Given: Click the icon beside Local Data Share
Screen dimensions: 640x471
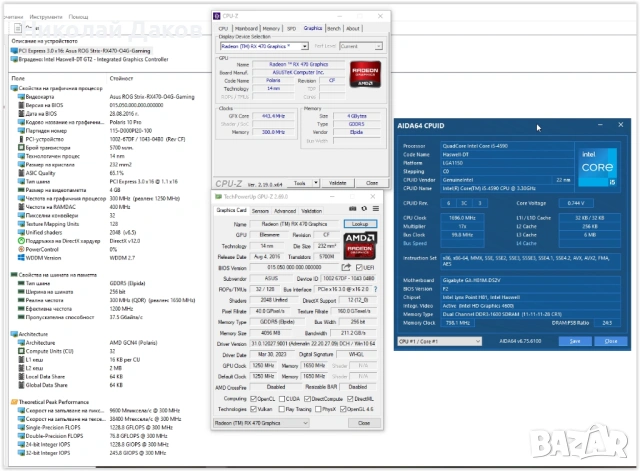Looking at the screenshot, I should point(21,376).
